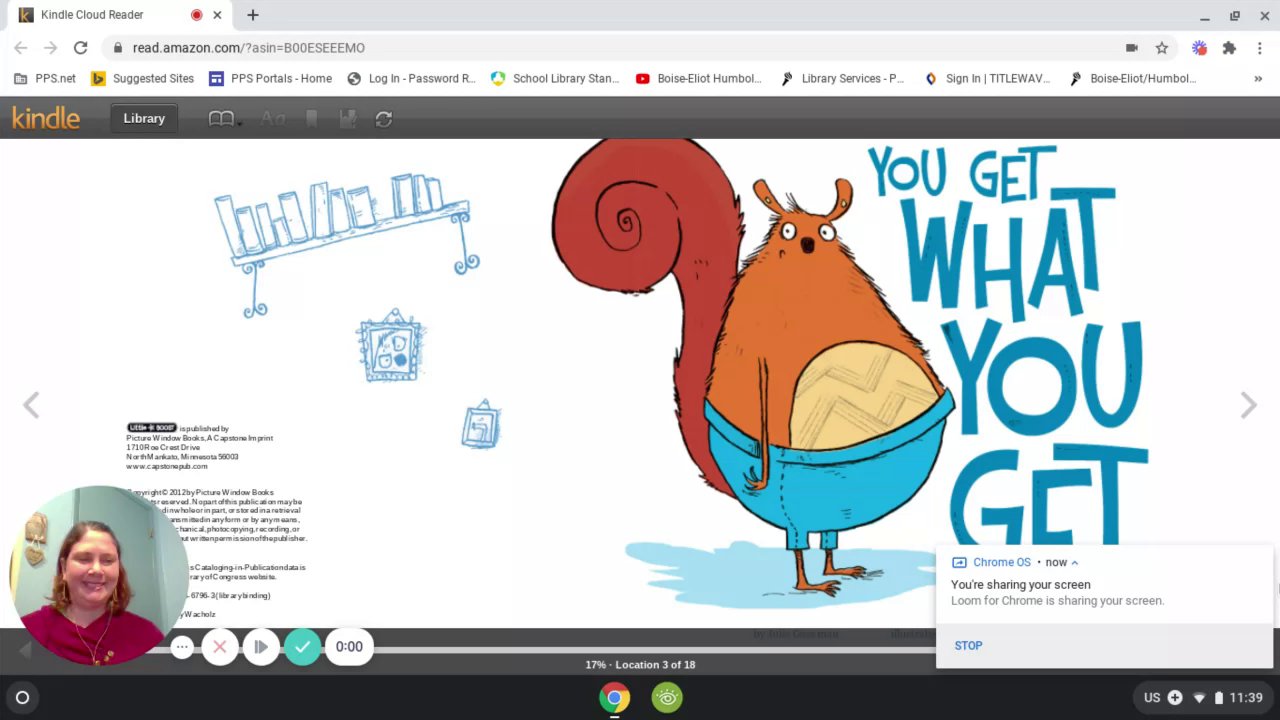
Task: Reload the page in Chrome
Action: click(x=81, y=47)
